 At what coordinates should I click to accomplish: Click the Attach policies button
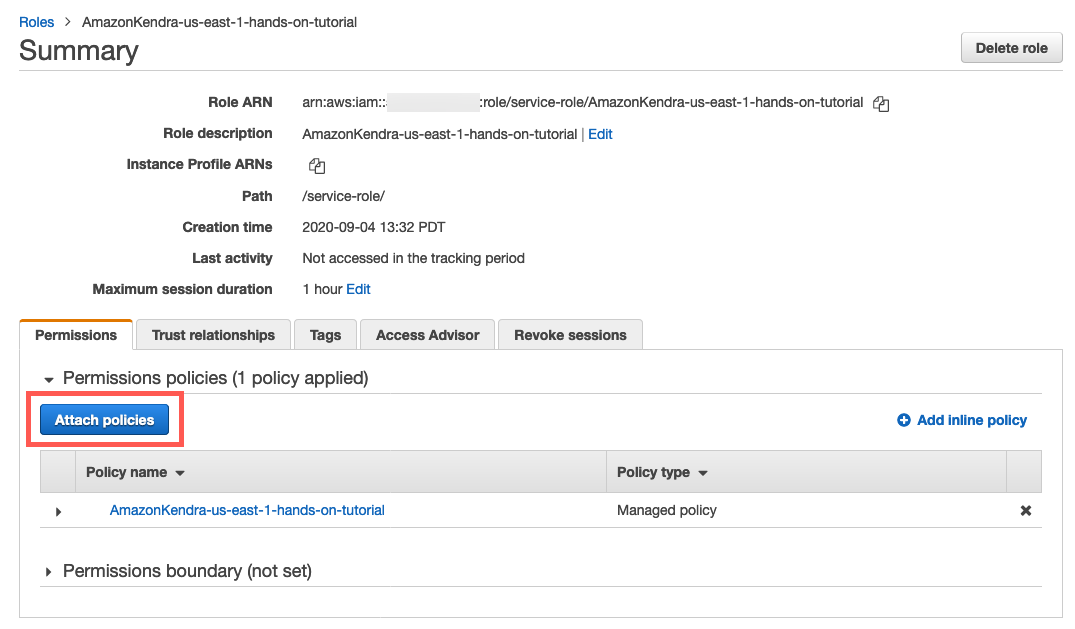(105, 420)
